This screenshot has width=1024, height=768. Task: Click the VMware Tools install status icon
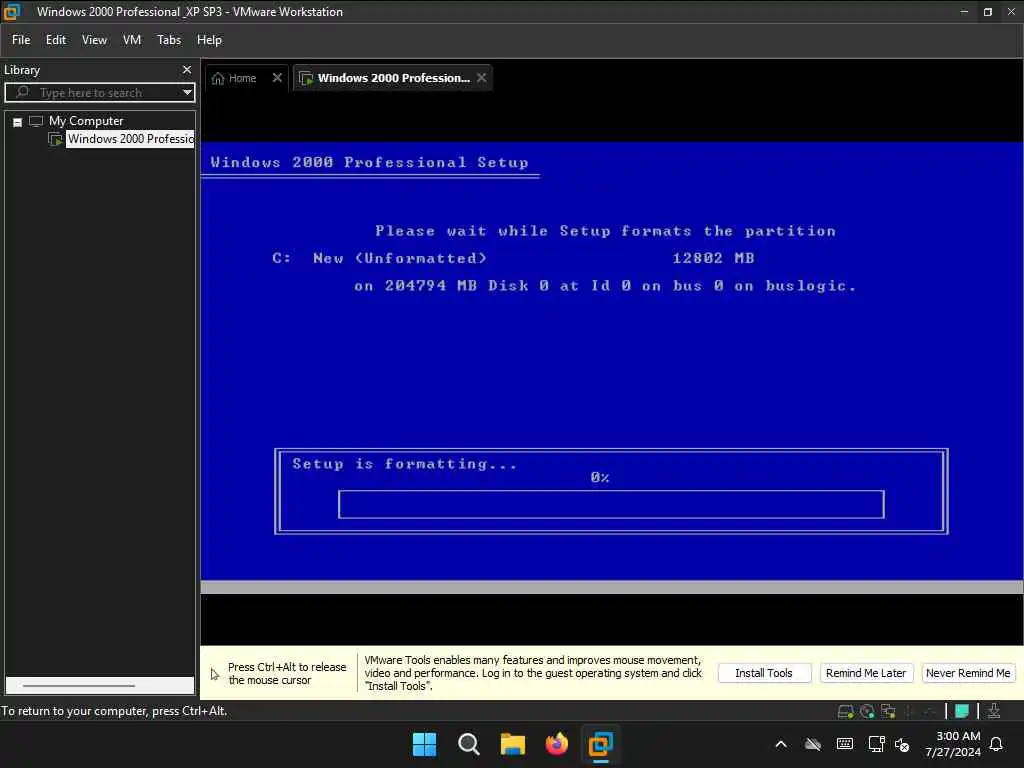point(994,711)
